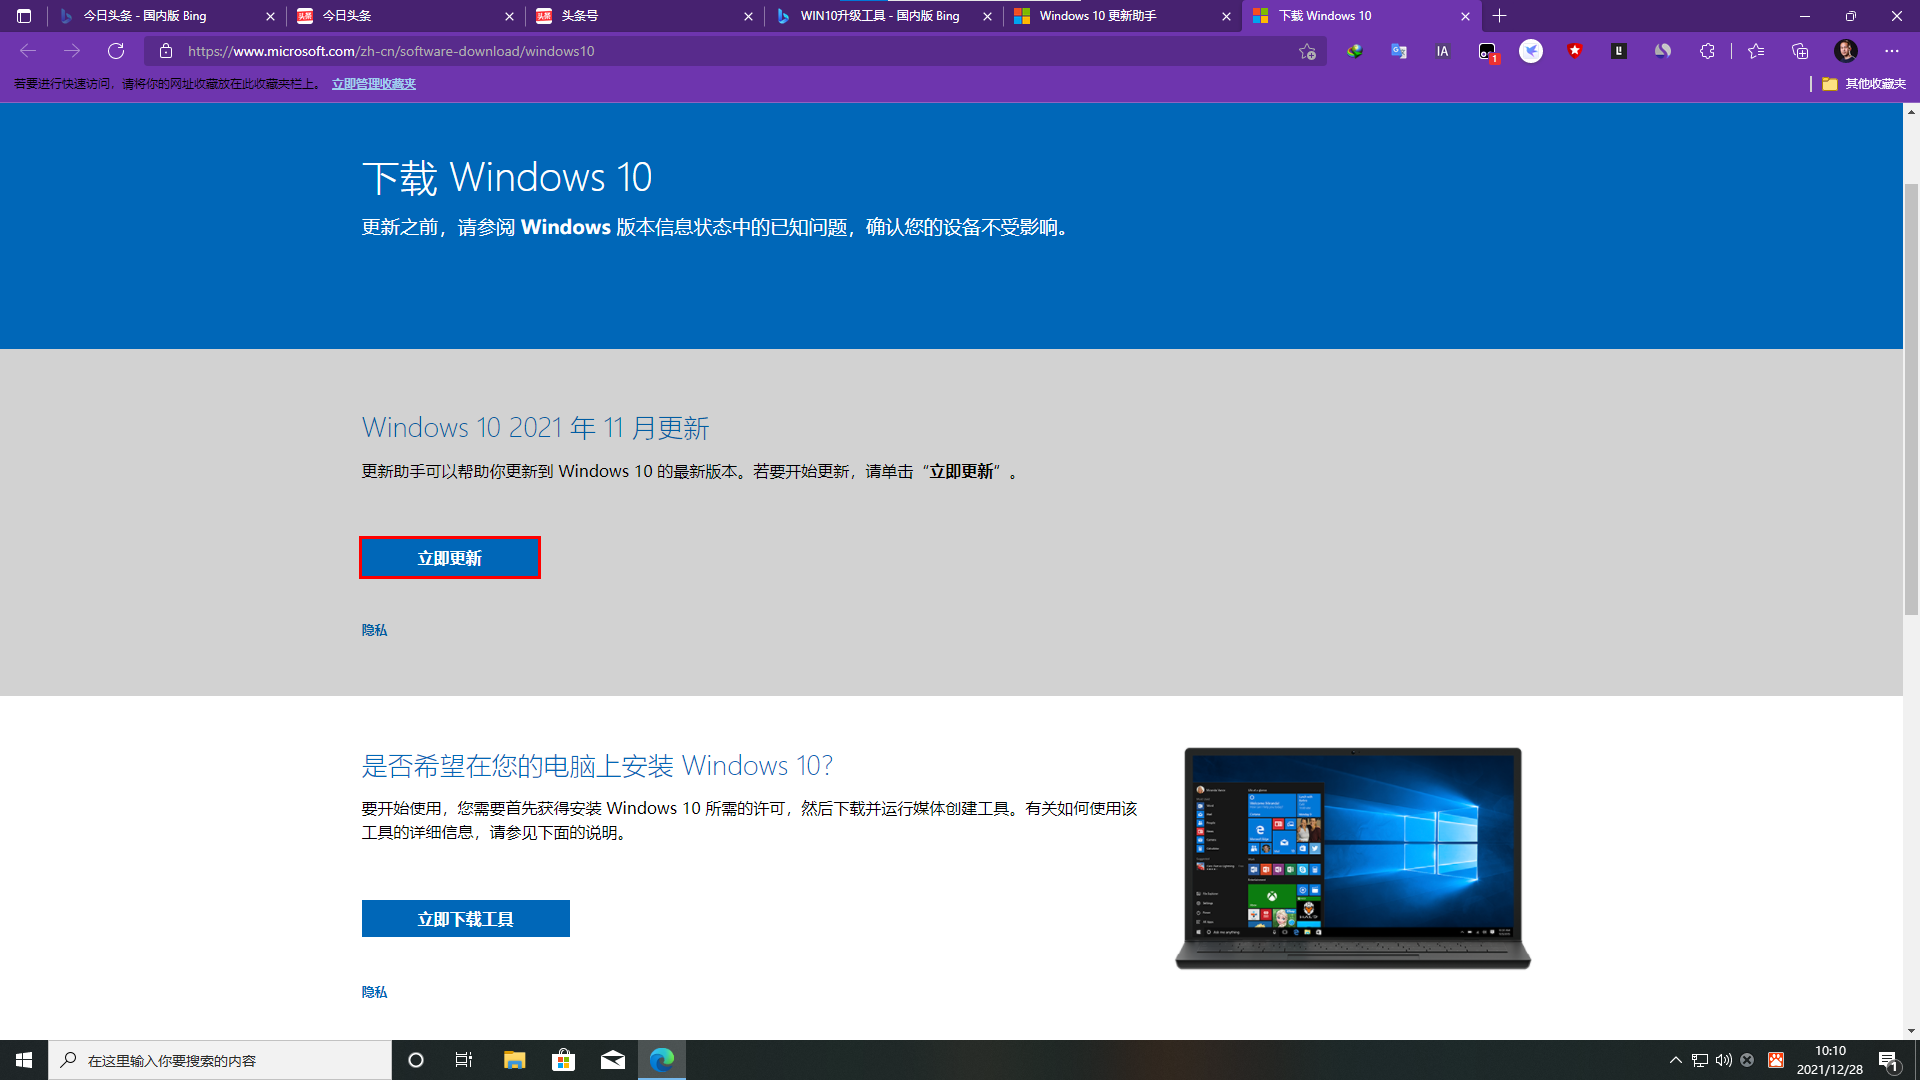
Task: Open the Extensions puzzle piece menu
Action: (1707, 51)
